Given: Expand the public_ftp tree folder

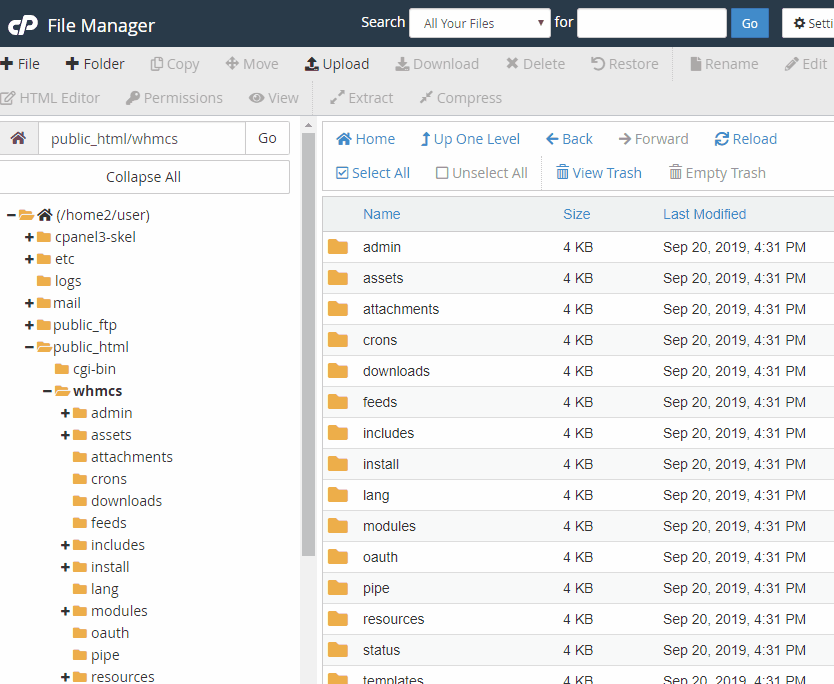Looking at the screenshot, I should pos(29,325).
